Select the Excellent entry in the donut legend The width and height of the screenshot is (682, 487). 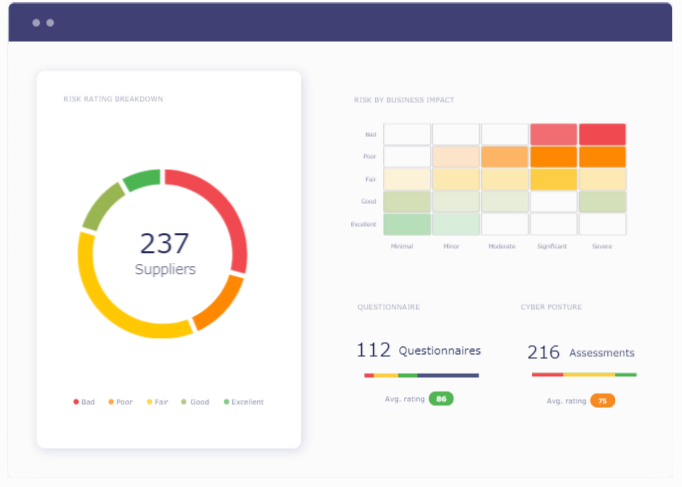244,402
